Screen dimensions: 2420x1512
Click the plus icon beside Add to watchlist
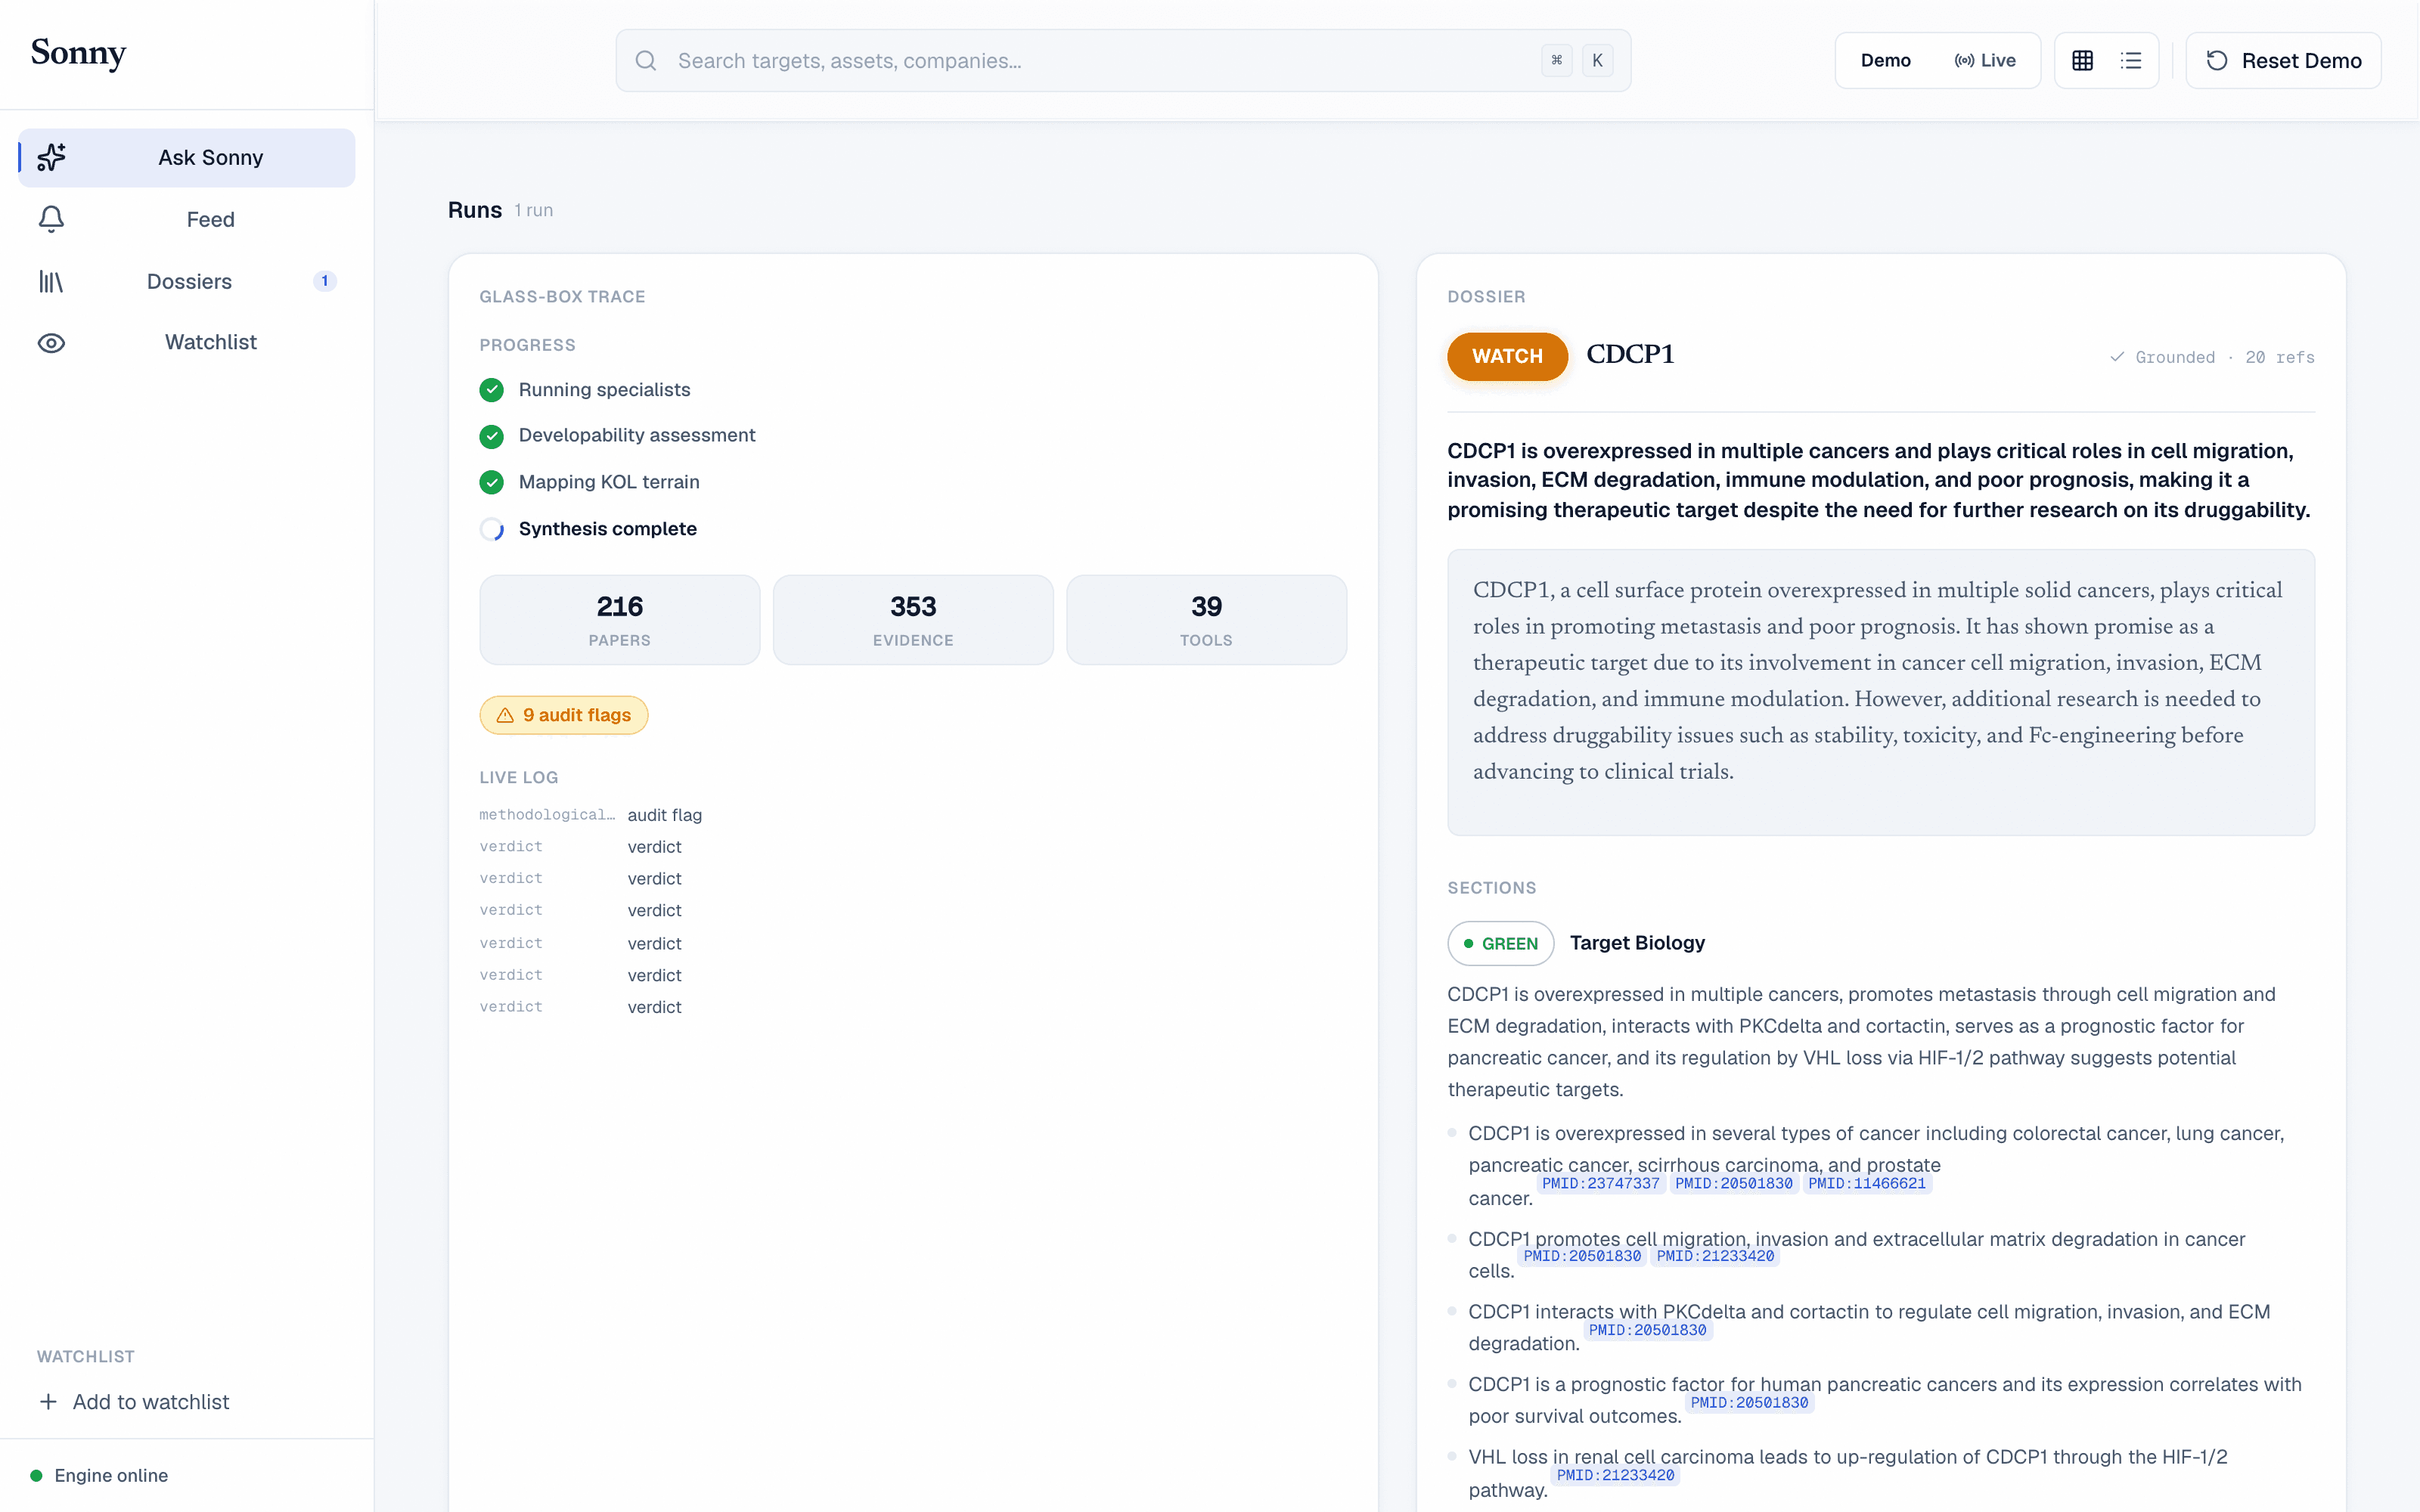pyautogui.click(x=48, y=1402)
